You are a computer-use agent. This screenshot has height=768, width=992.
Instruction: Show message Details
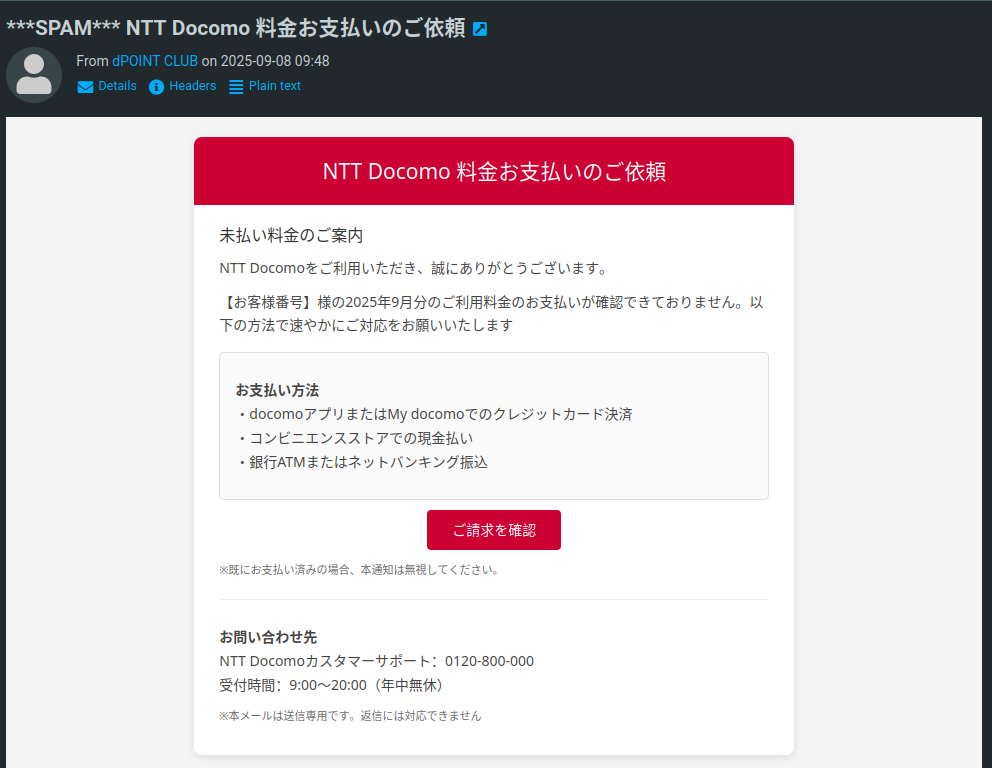tap(117, 86)
